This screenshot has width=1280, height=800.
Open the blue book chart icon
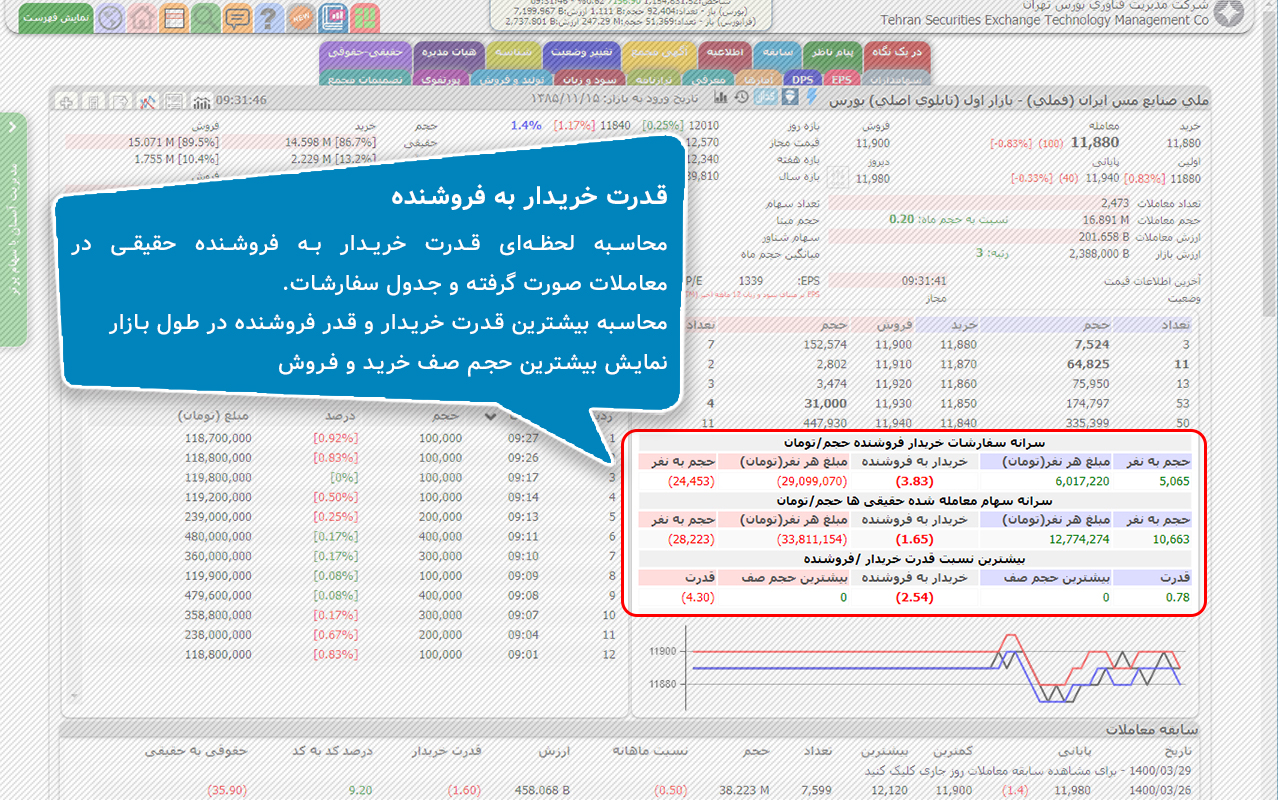(x=334, y=17)
